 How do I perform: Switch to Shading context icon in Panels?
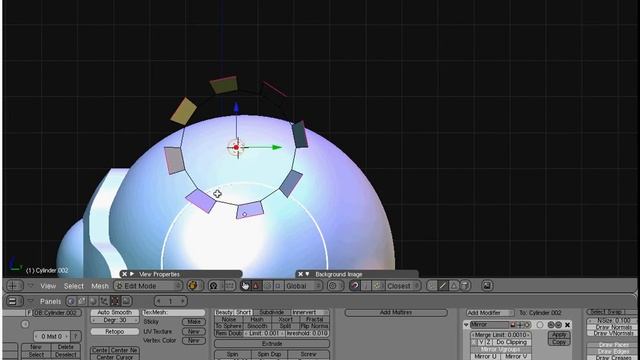pos(93,301)
